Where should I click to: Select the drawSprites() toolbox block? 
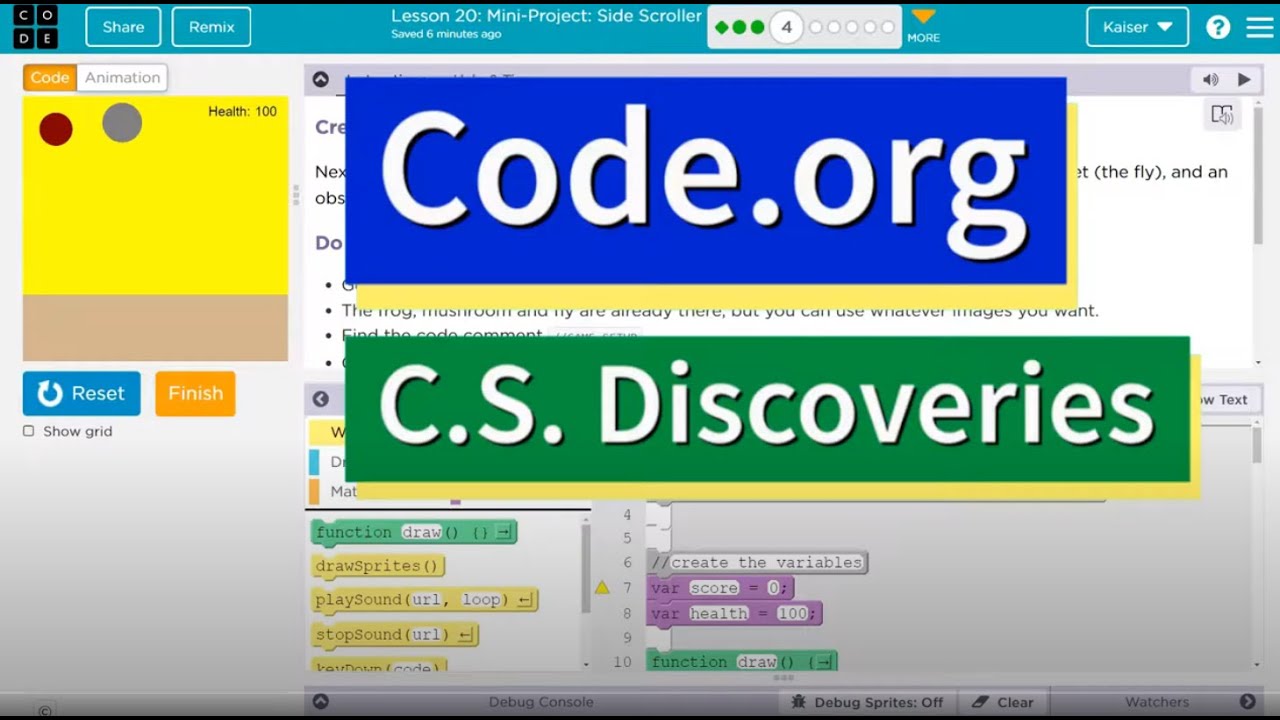point(378,566)
